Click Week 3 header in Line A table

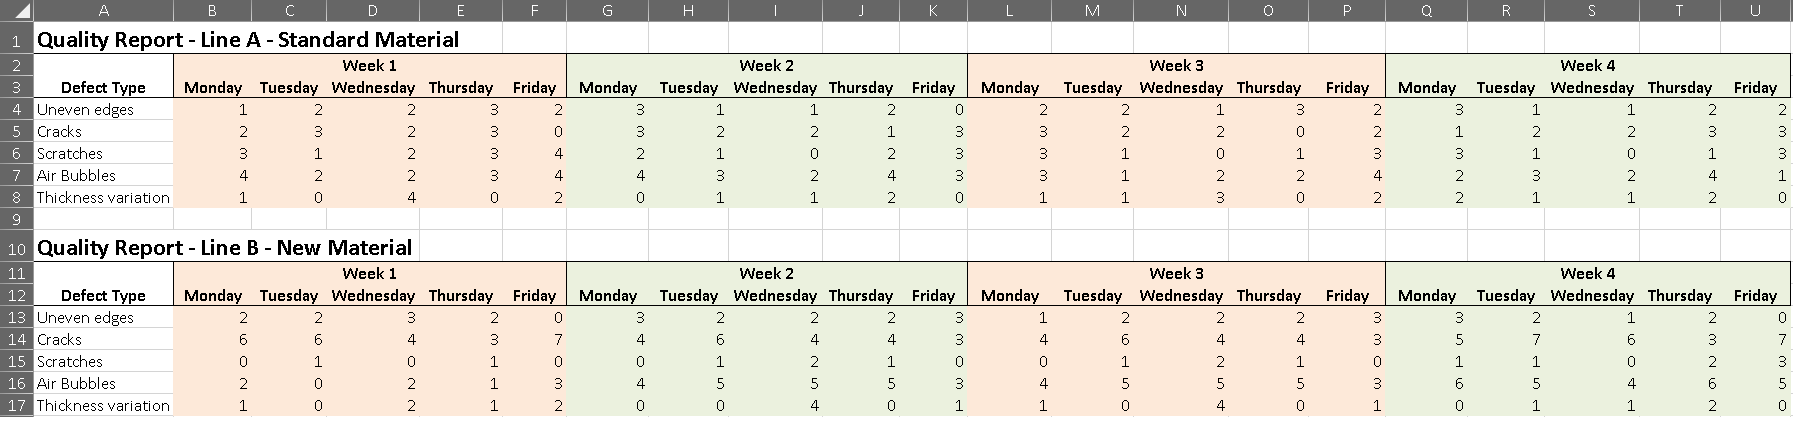pyautogui.click(x=1176, y=66)
